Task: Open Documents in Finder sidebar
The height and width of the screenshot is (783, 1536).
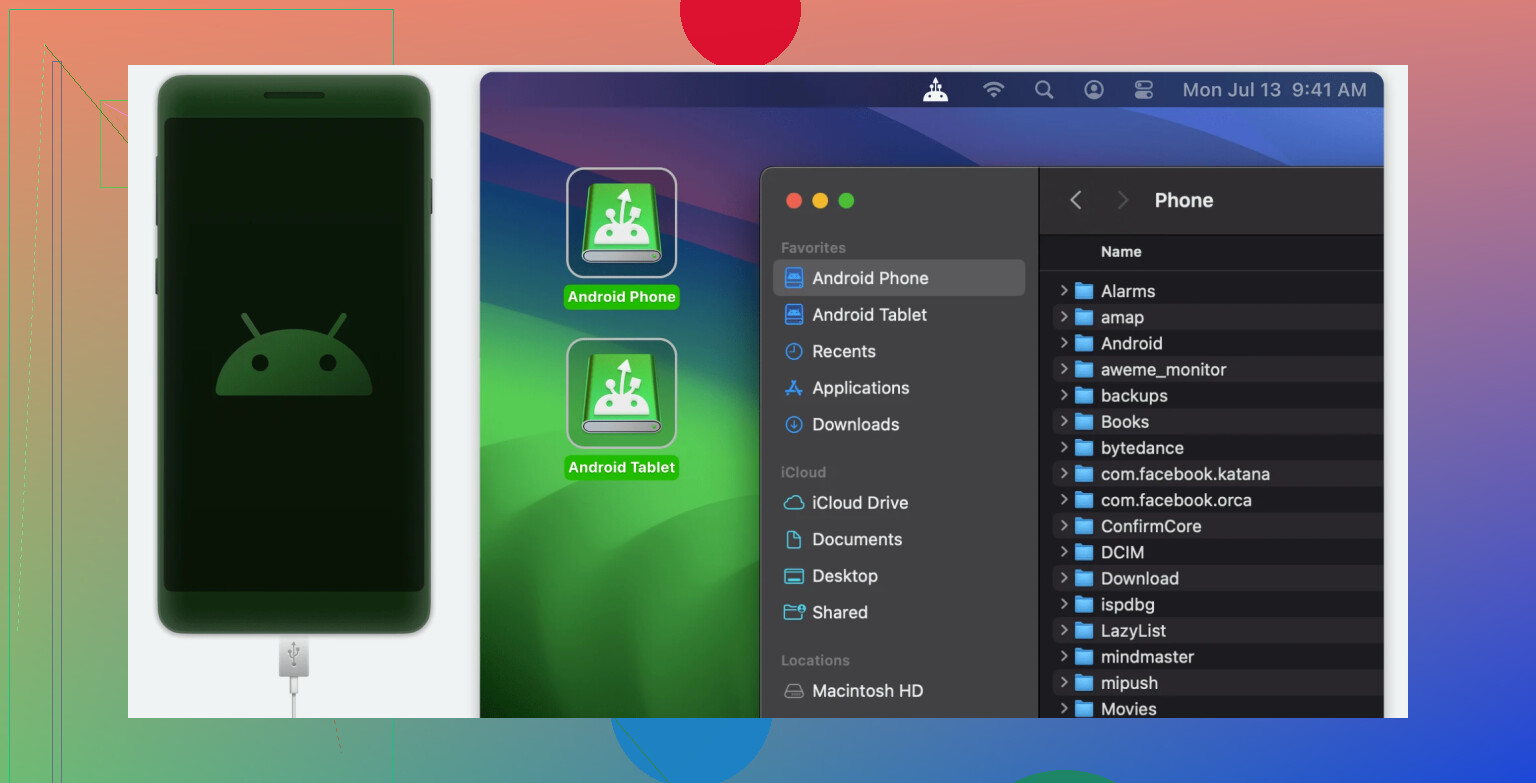Action: point(899,539)
